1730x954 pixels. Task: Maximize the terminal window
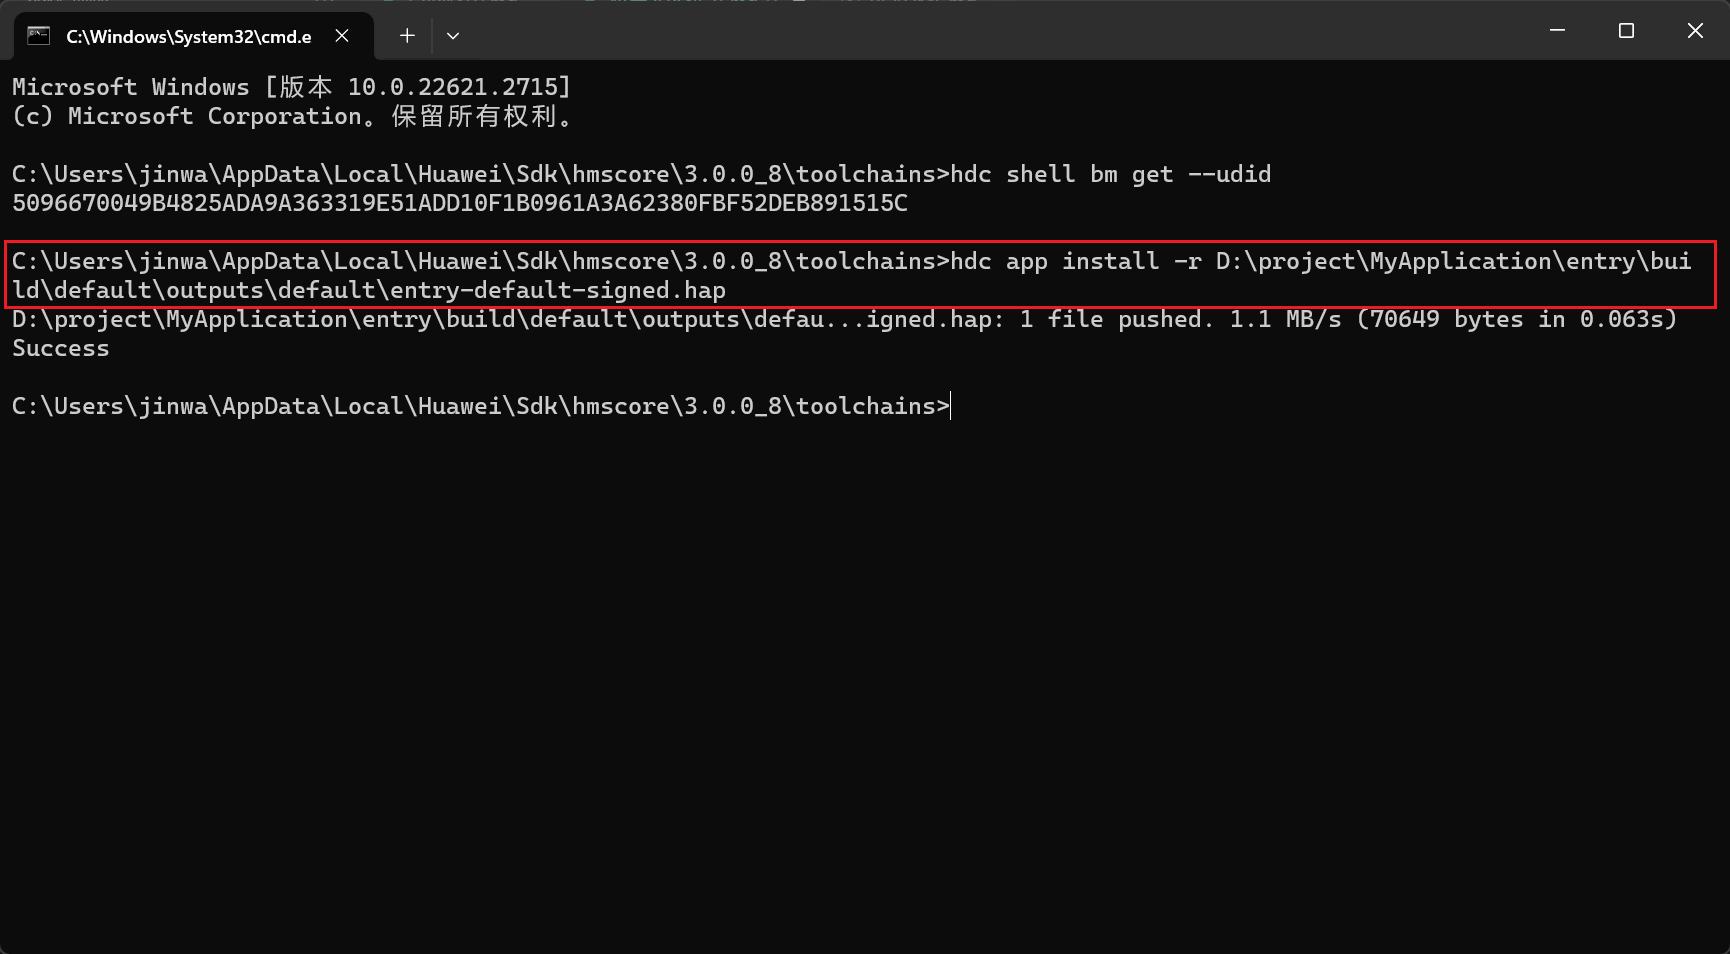coord(1626,31)
